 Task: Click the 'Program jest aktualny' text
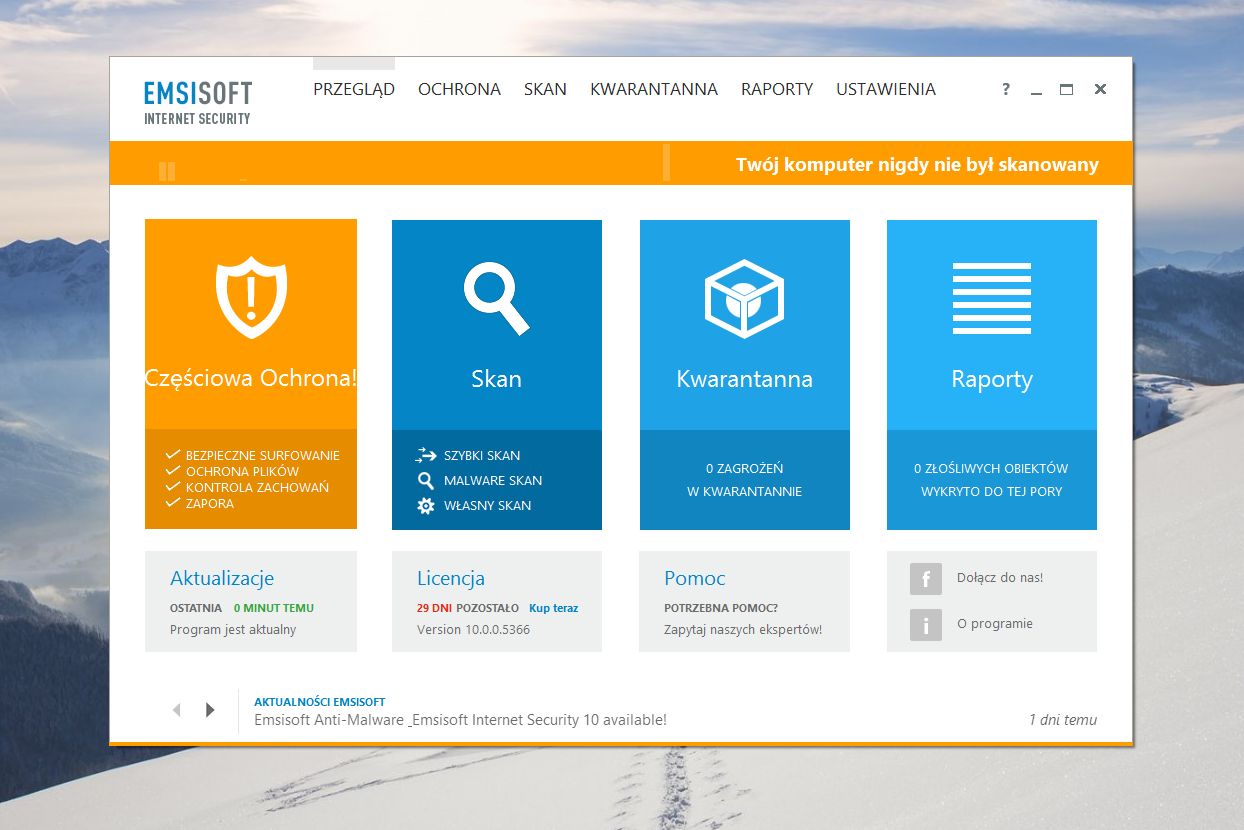click(x=233, y=630)
